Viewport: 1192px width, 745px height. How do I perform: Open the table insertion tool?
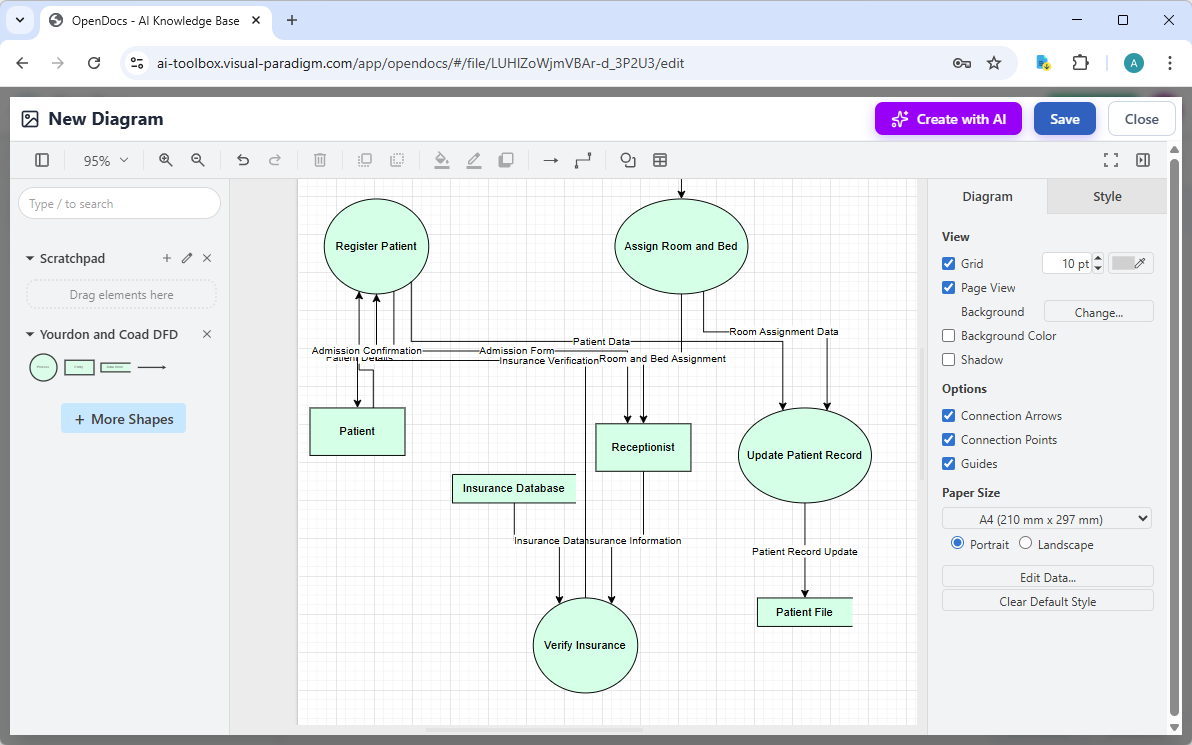660,160
